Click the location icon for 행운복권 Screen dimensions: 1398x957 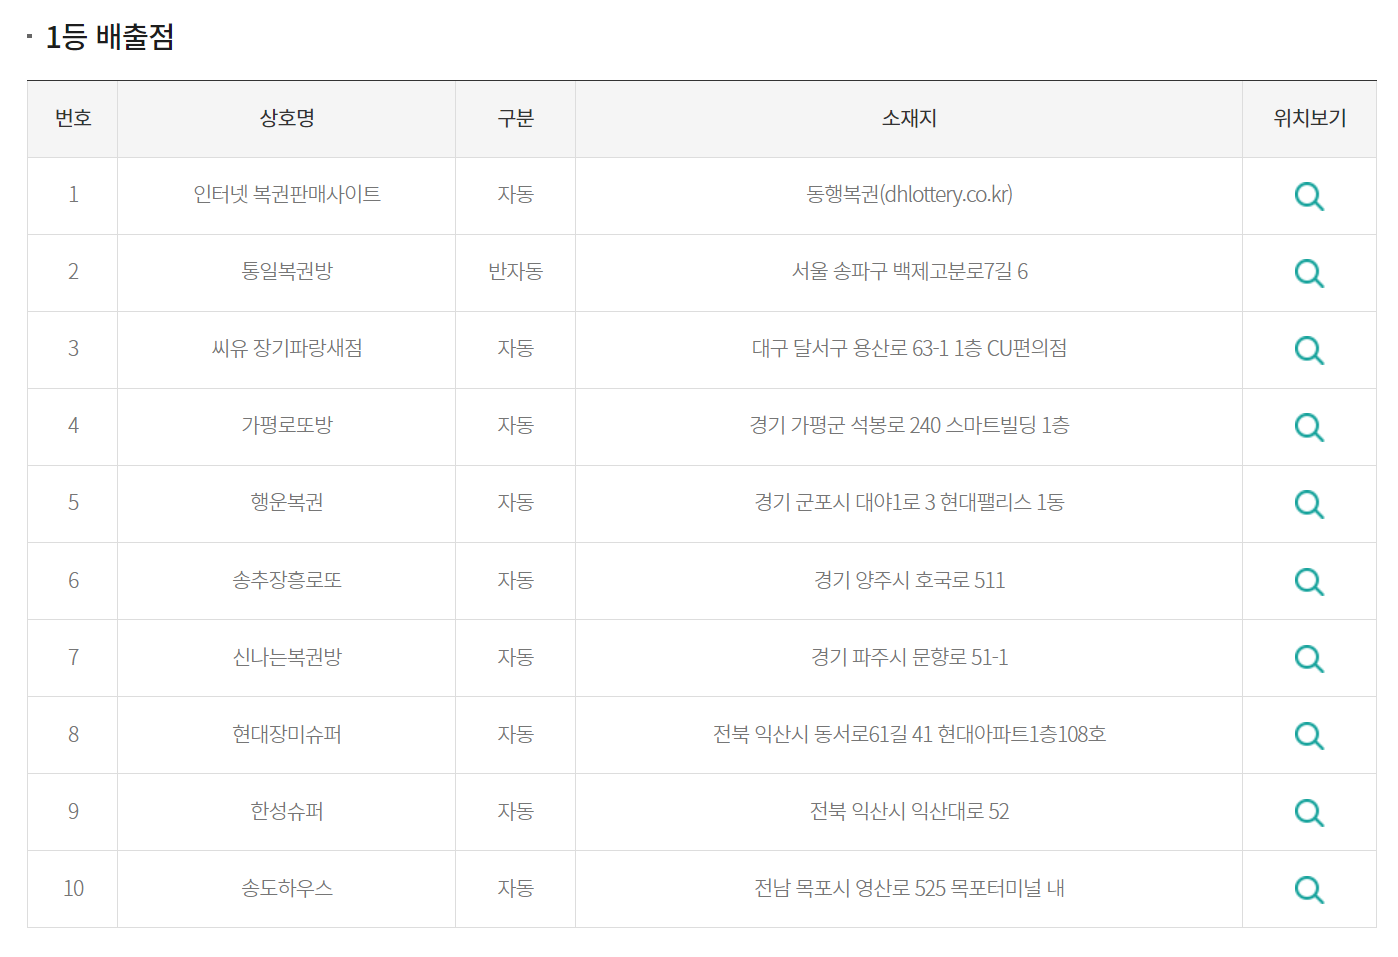1308,504
